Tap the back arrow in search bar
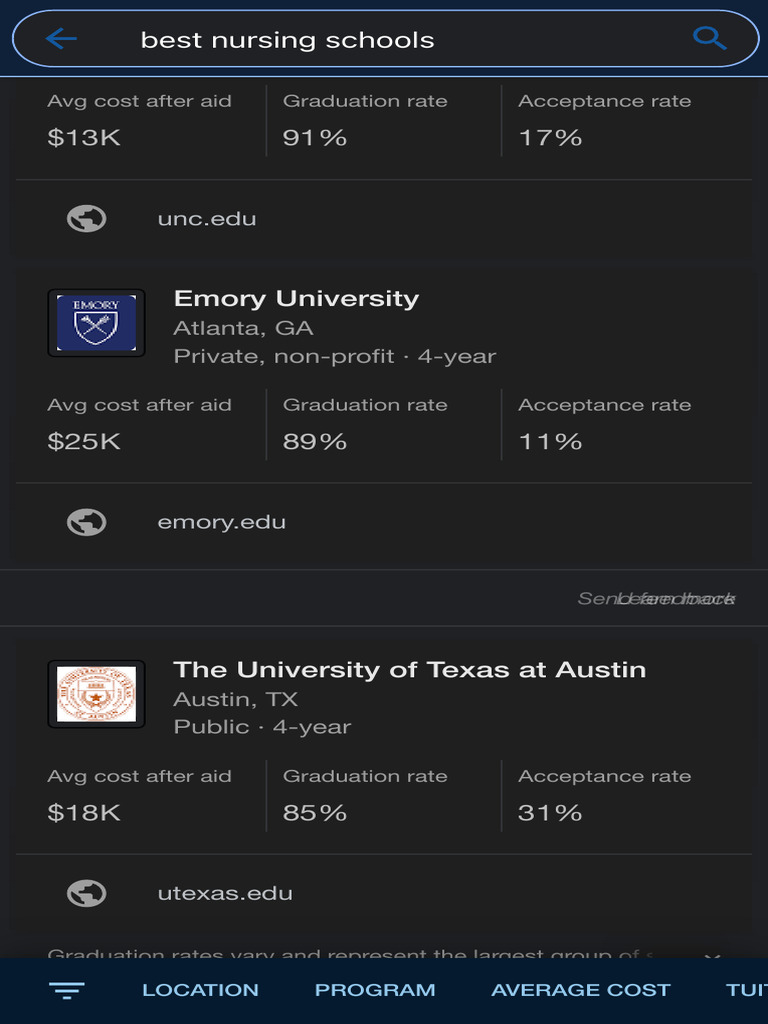Image resolution: width=768 pixels, height=1024 pixels. click(61, 39)
